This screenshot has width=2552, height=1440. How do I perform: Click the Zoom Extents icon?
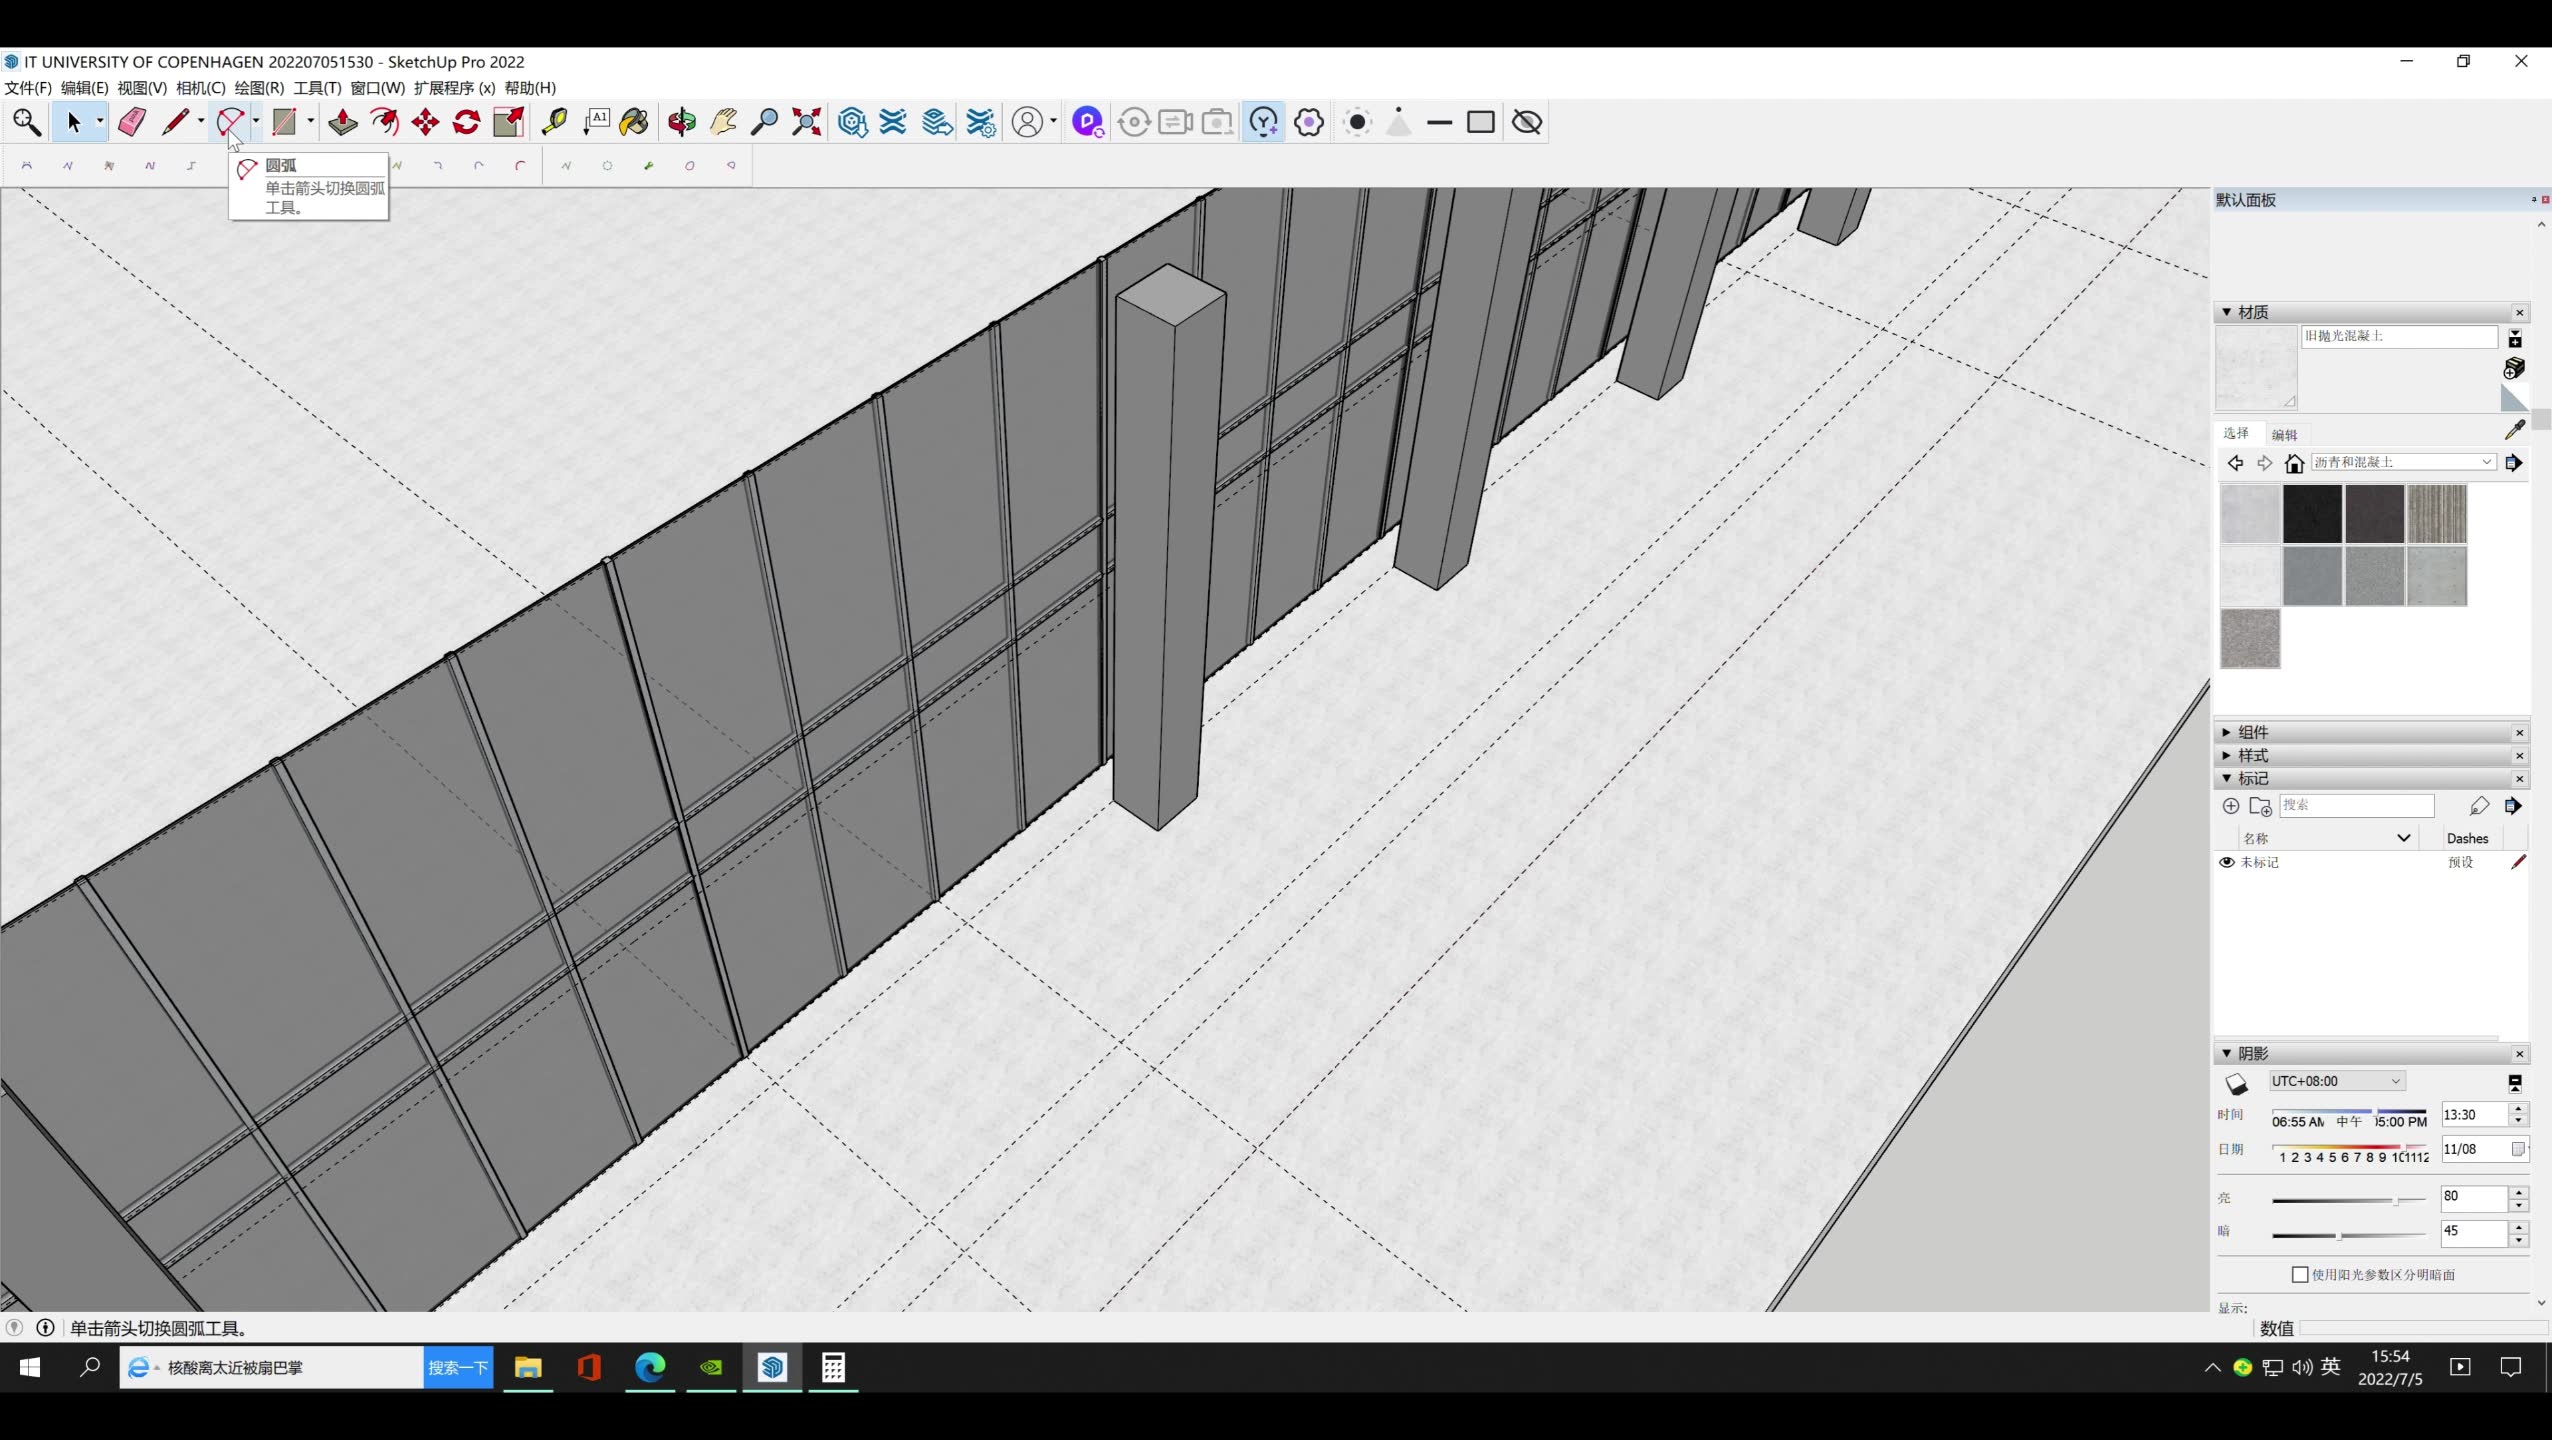coord(806,122)
